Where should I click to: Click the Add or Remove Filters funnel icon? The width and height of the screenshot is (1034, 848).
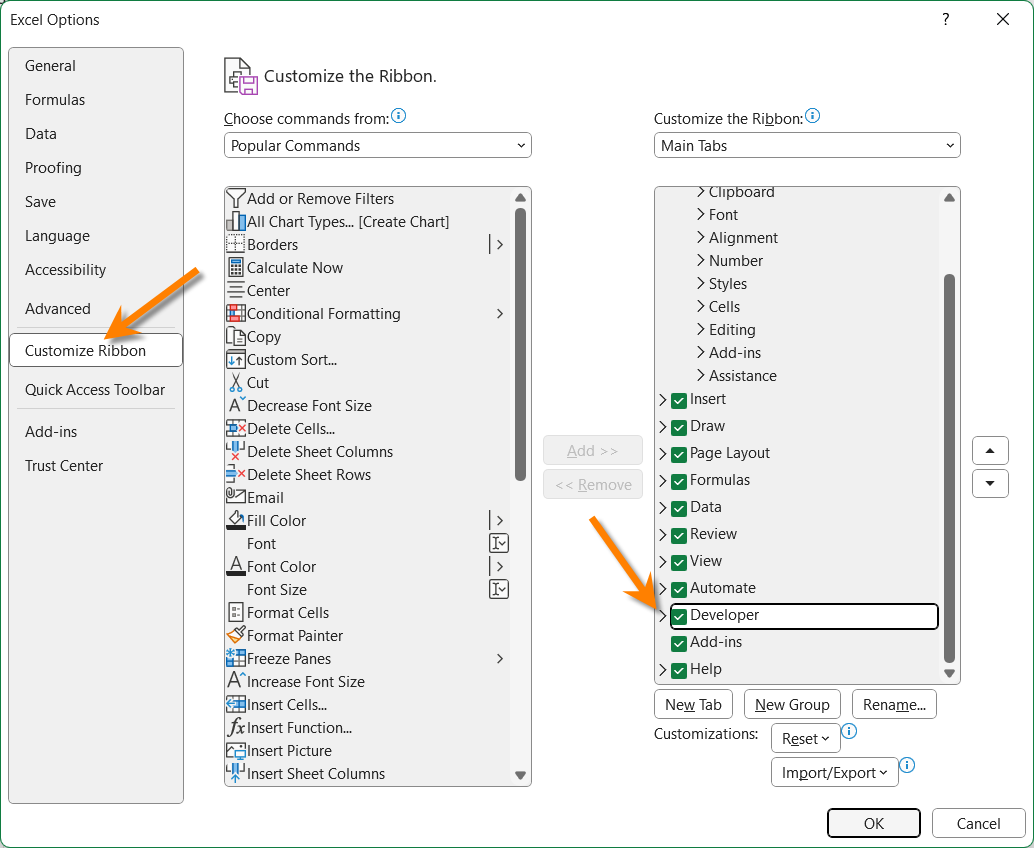click(x=235, y=198)
